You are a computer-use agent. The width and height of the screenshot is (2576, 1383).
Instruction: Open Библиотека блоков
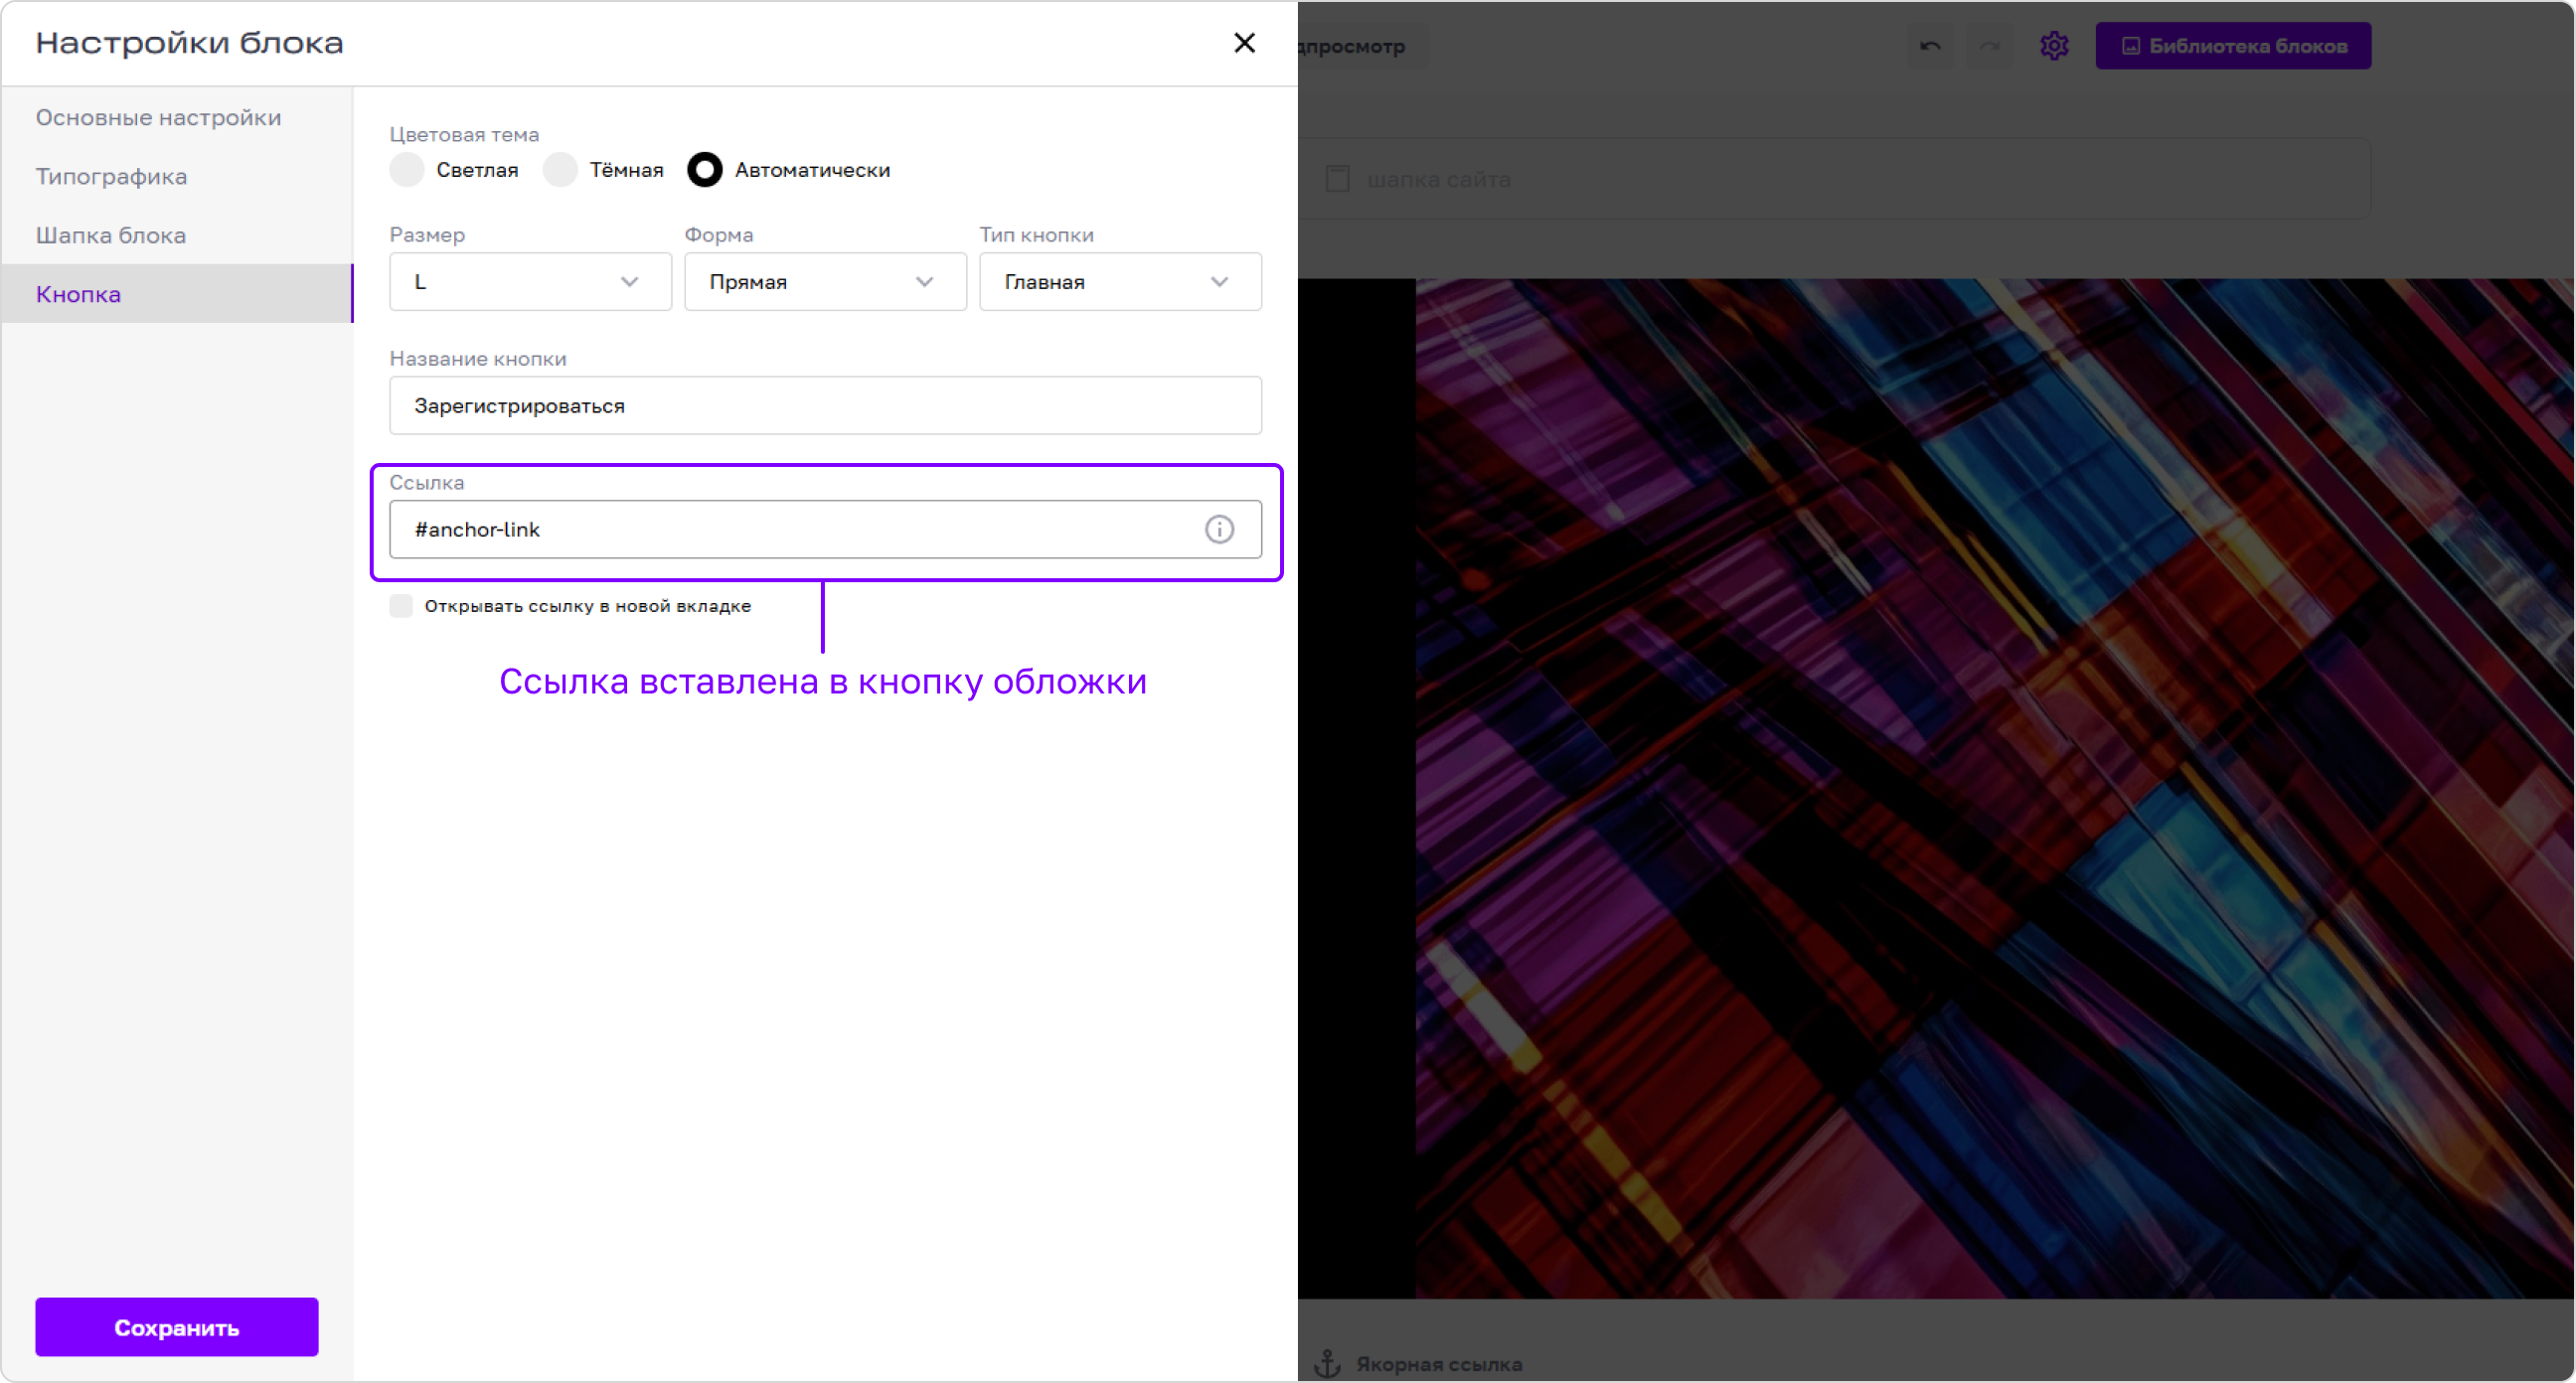point(2233,46)
